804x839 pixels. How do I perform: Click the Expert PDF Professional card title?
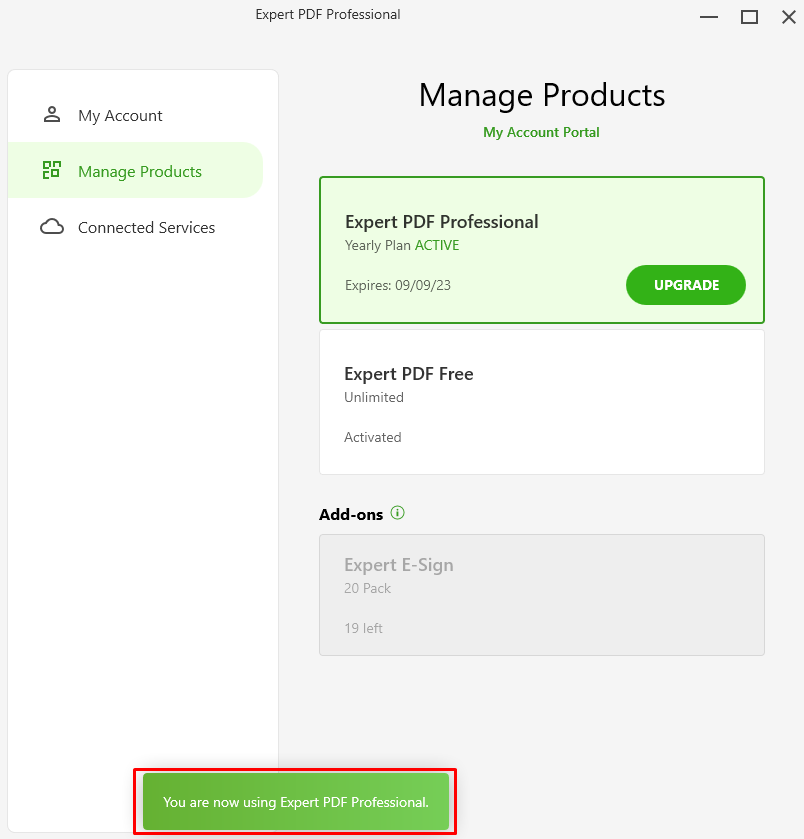pyautogui.click(x=442, y=222)
